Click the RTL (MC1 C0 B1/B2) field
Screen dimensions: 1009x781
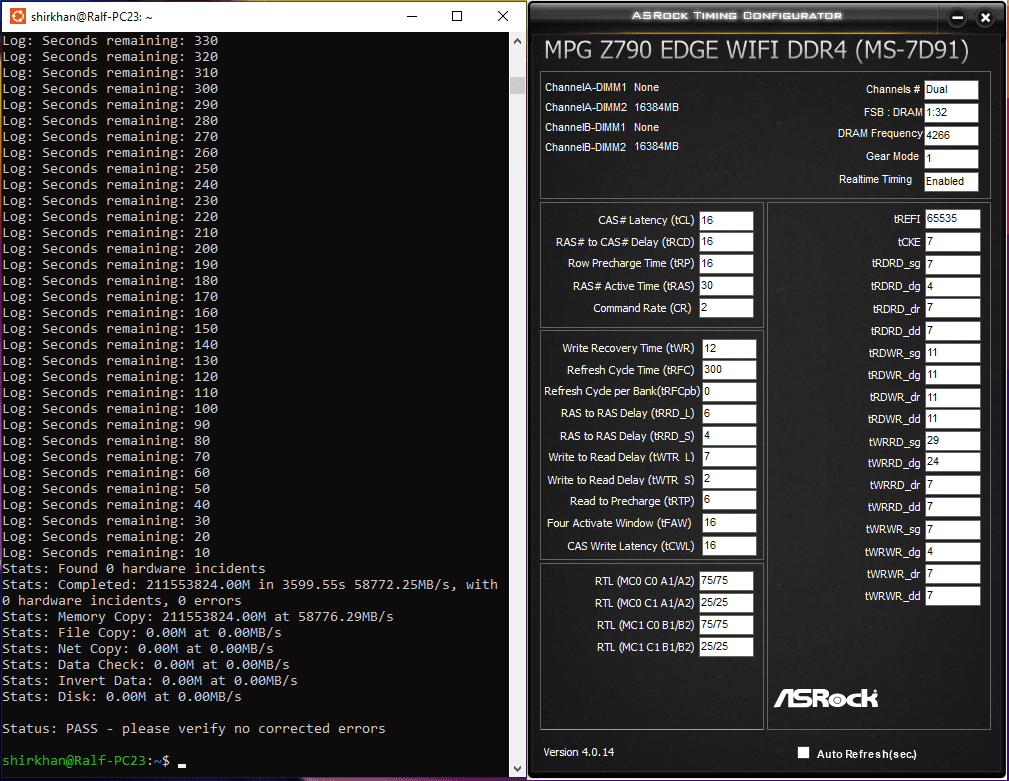click(x=726, y=625)
